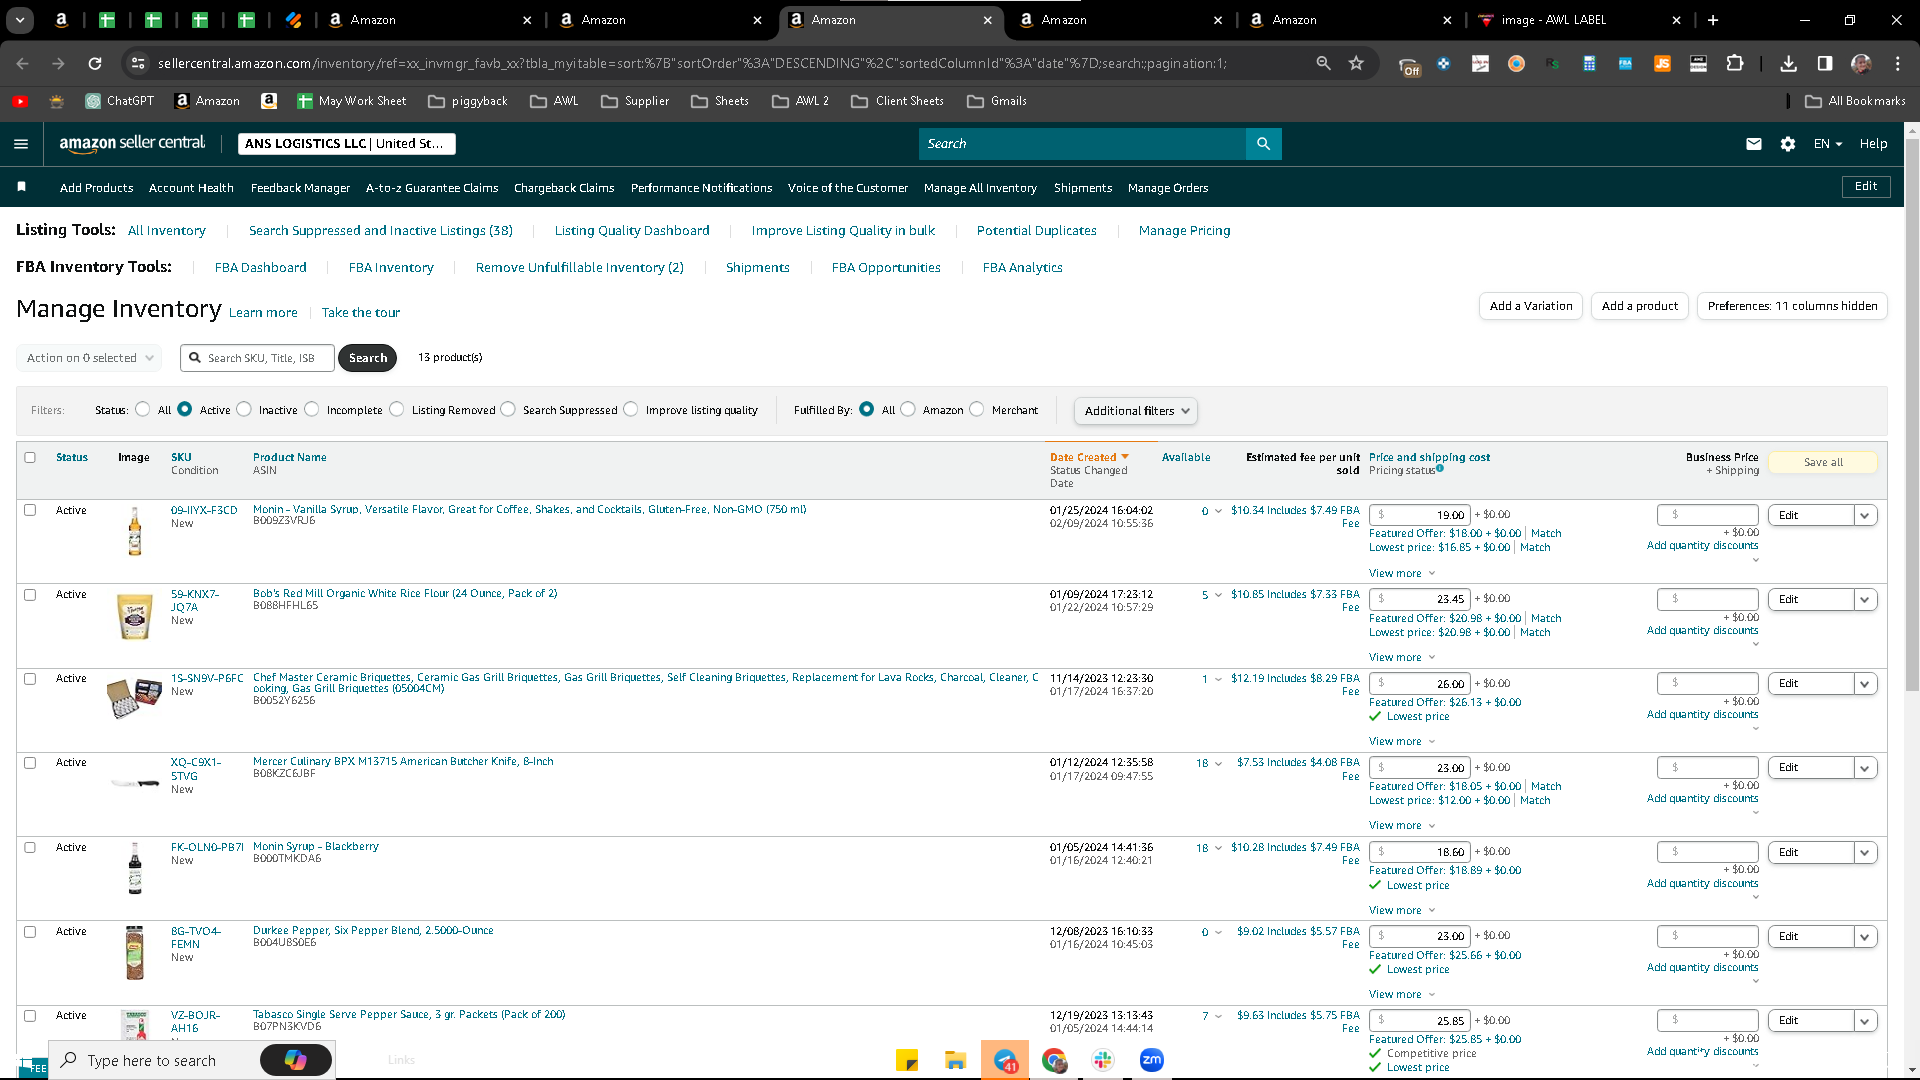Click the Add a Variation button

pos(1531,306)
